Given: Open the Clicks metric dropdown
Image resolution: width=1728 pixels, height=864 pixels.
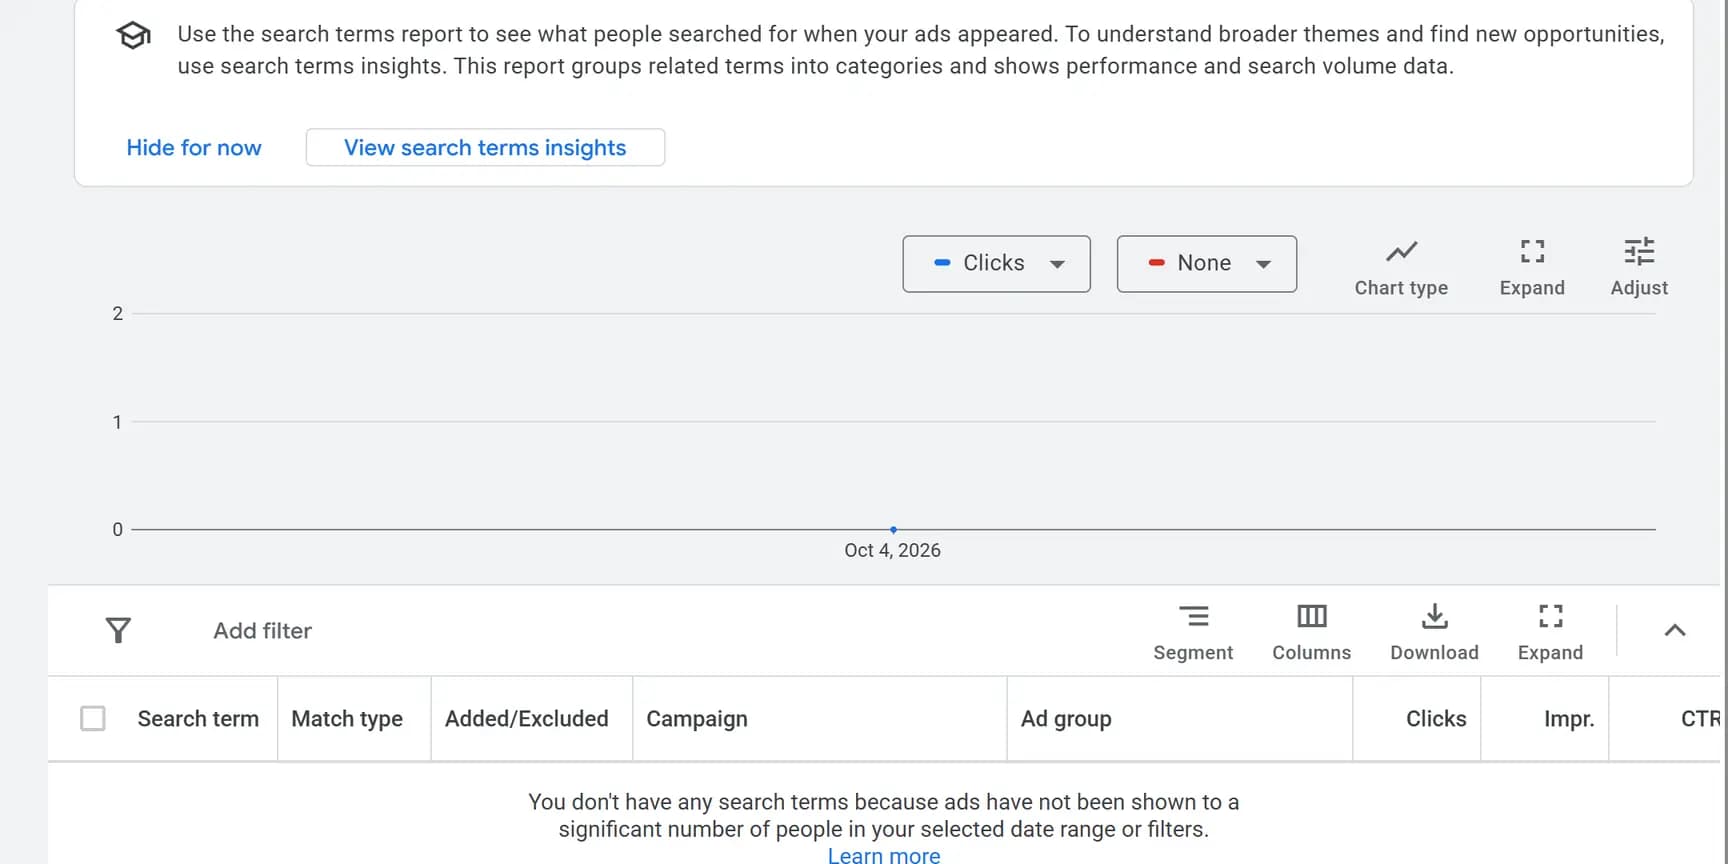Looking at the screenshot, I should [x=996, y=264].
